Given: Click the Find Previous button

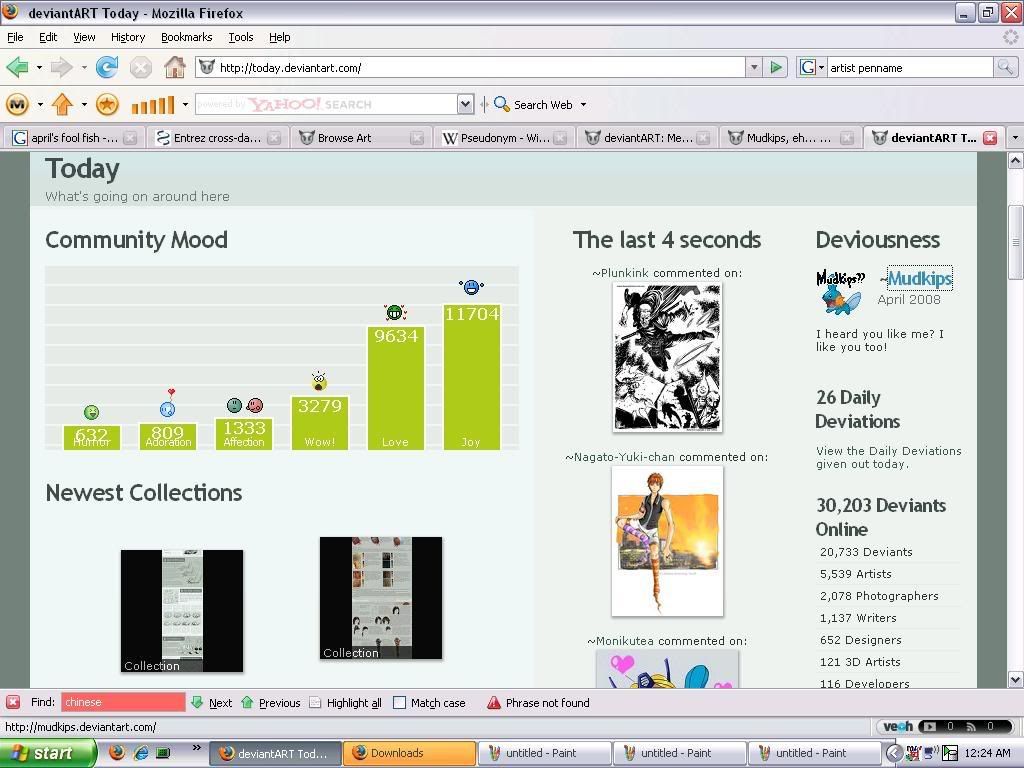Looking at the screenshot, I should (x=270, y=703).
